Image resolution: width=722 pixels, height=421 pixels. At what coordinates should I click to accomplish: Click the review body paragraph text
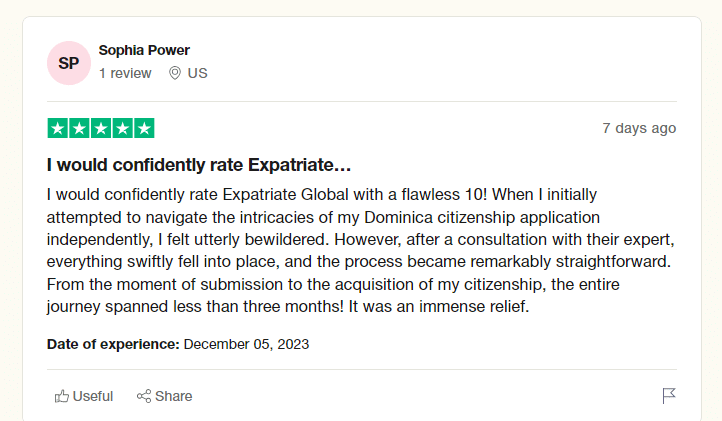[x=361, y=250]
